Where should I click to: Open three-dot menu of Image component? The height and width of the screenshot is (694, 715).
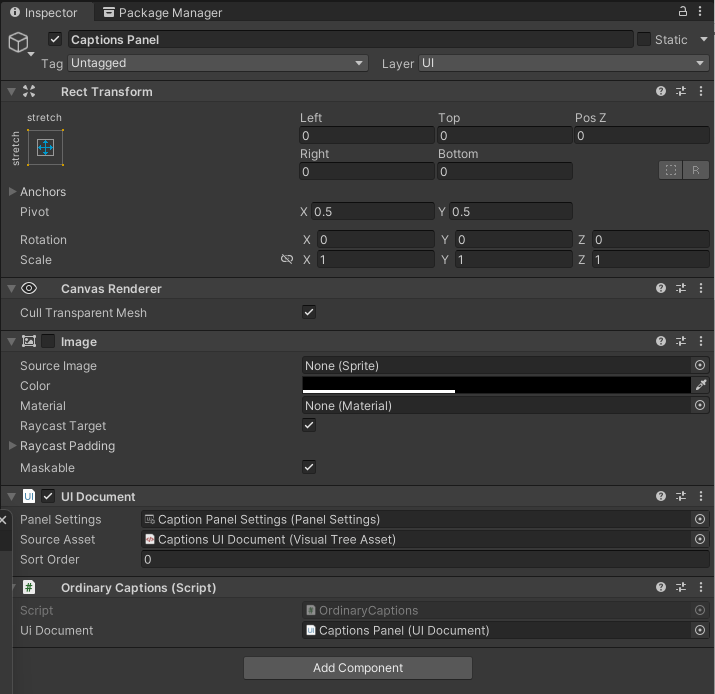tap(700, 341)
